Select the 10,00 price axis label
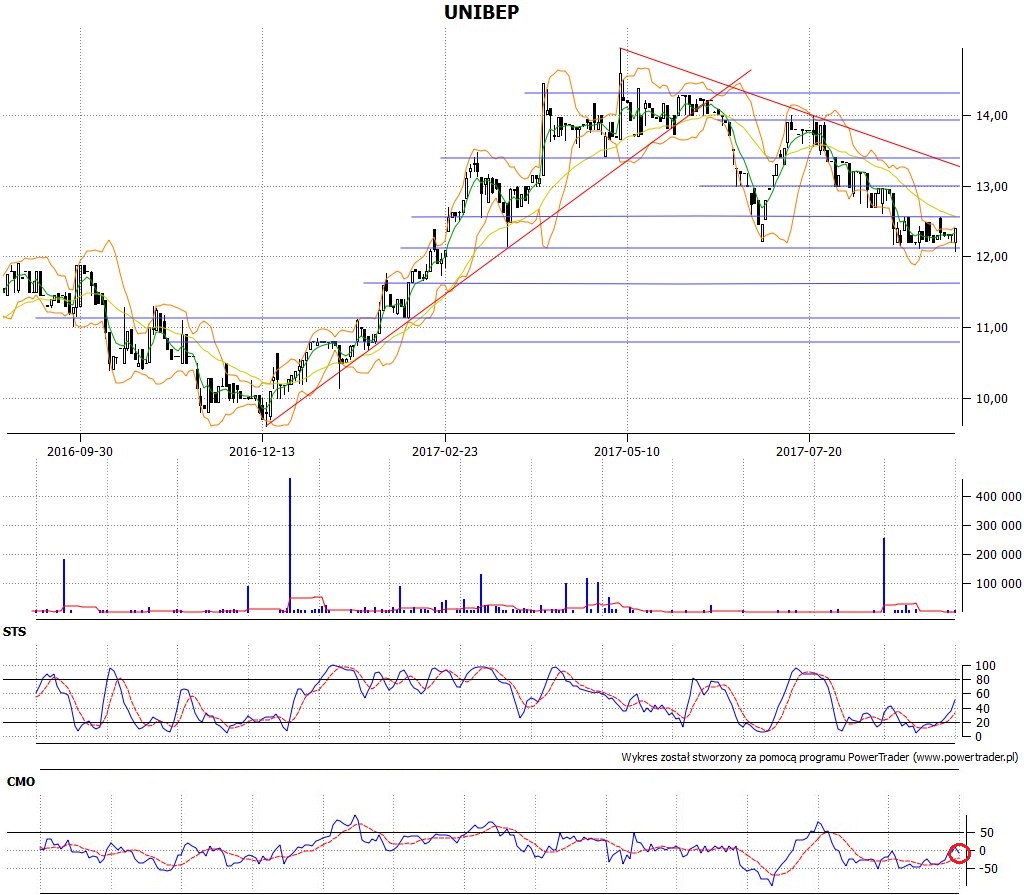 click(x=992, y=399)
